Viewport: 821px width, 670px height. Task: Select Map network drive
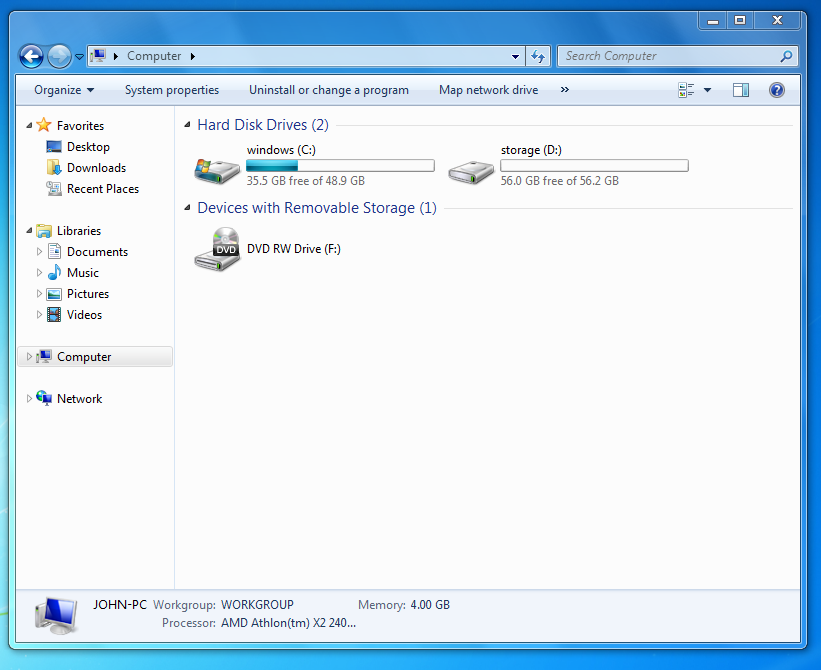(x=489, y=90)
